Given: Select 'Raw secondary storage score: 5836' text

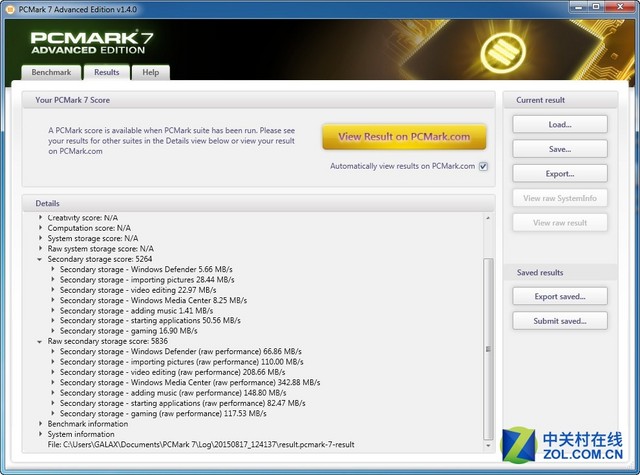Looking at the screenshot, I should 107,341.
